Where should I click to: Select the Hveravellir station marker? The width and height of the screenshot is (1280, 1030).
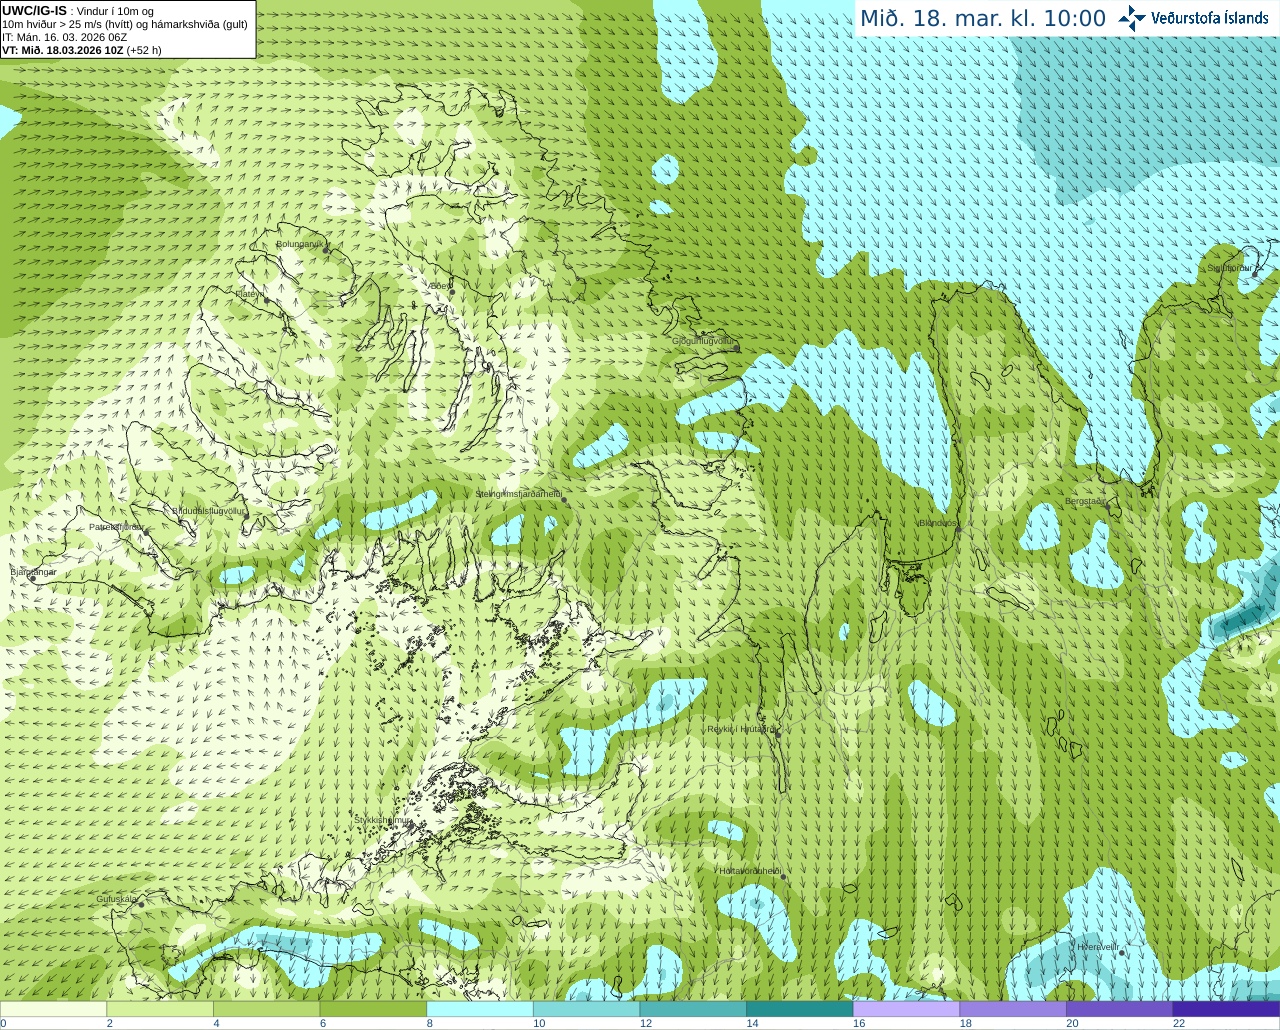(1122, 952)
